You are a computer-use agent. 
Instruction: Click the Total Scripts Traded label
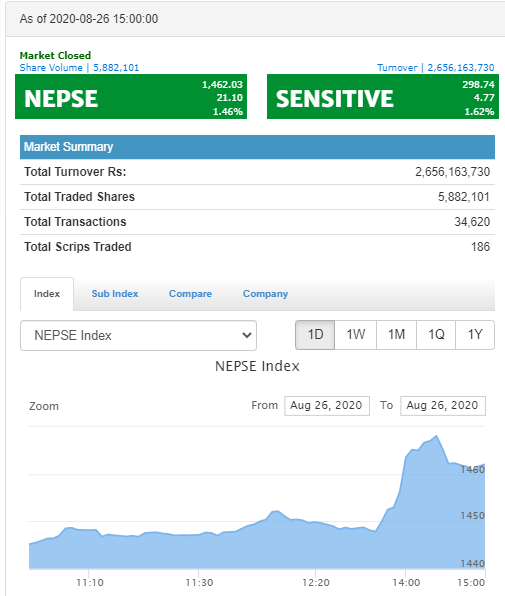tap(78, 247)
